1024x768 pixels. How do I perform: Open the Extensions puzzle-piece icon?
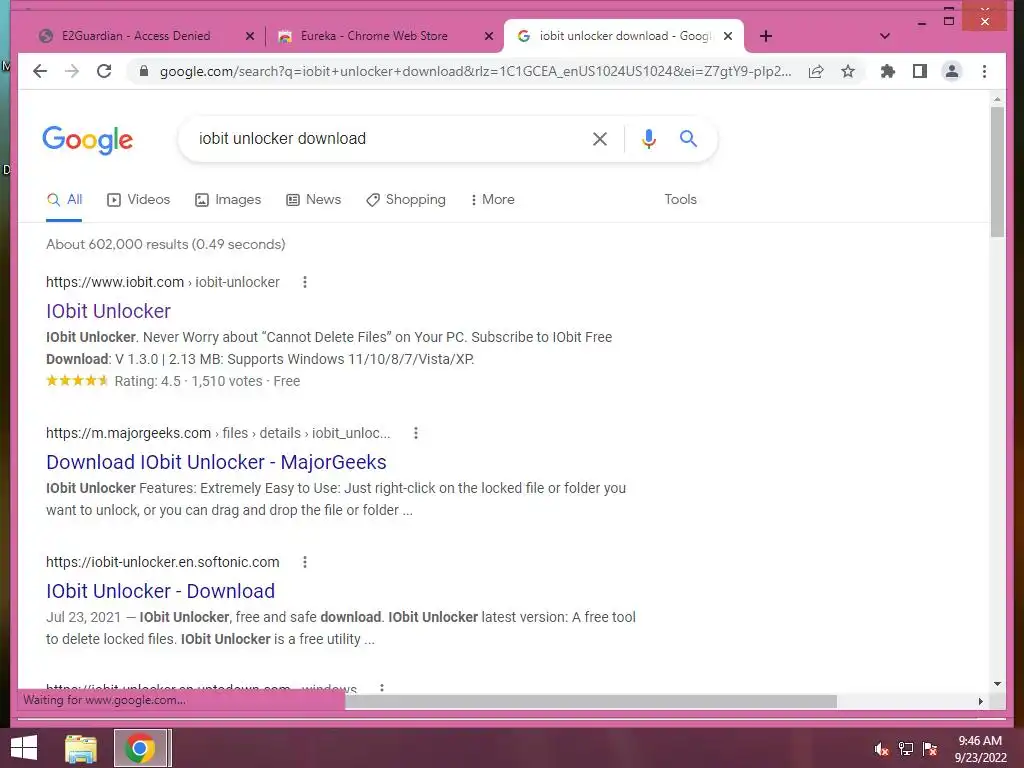click(888, 71)
